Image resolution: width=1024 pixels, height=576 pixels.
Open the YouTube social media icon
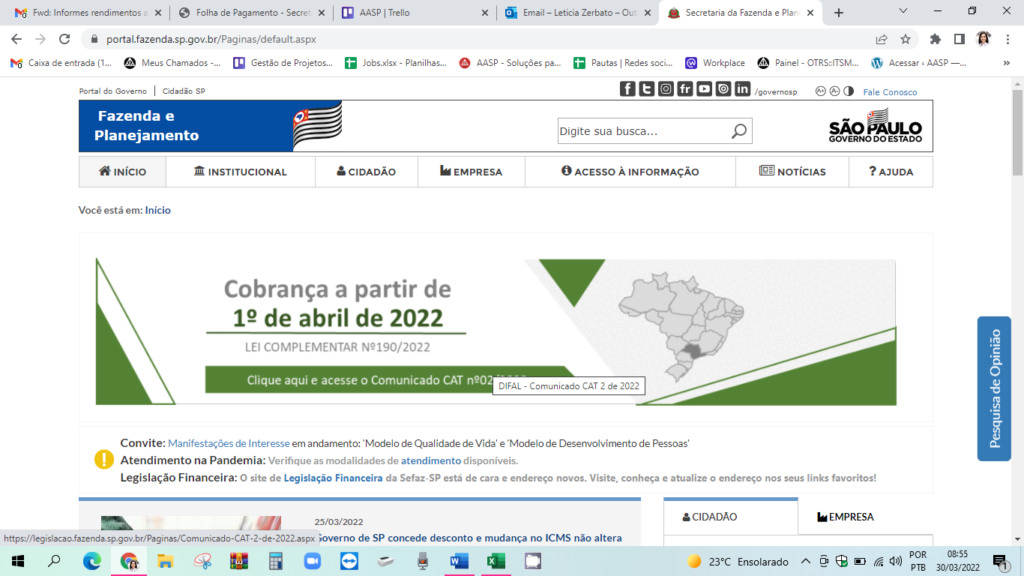[704, 89]
